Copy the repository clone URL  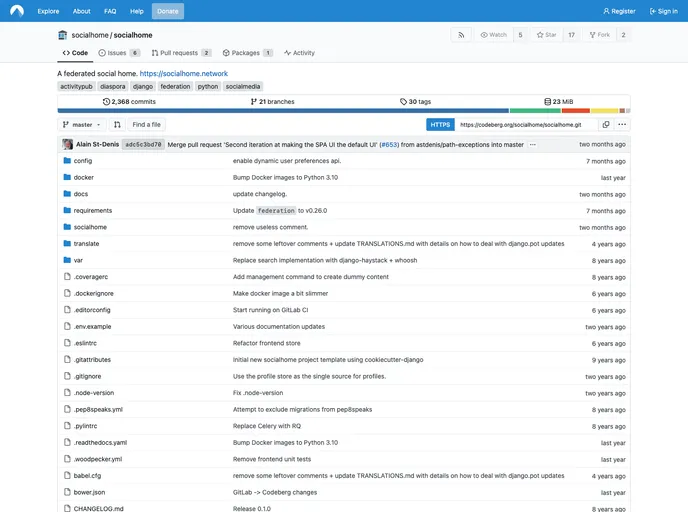tap(606, 125)
